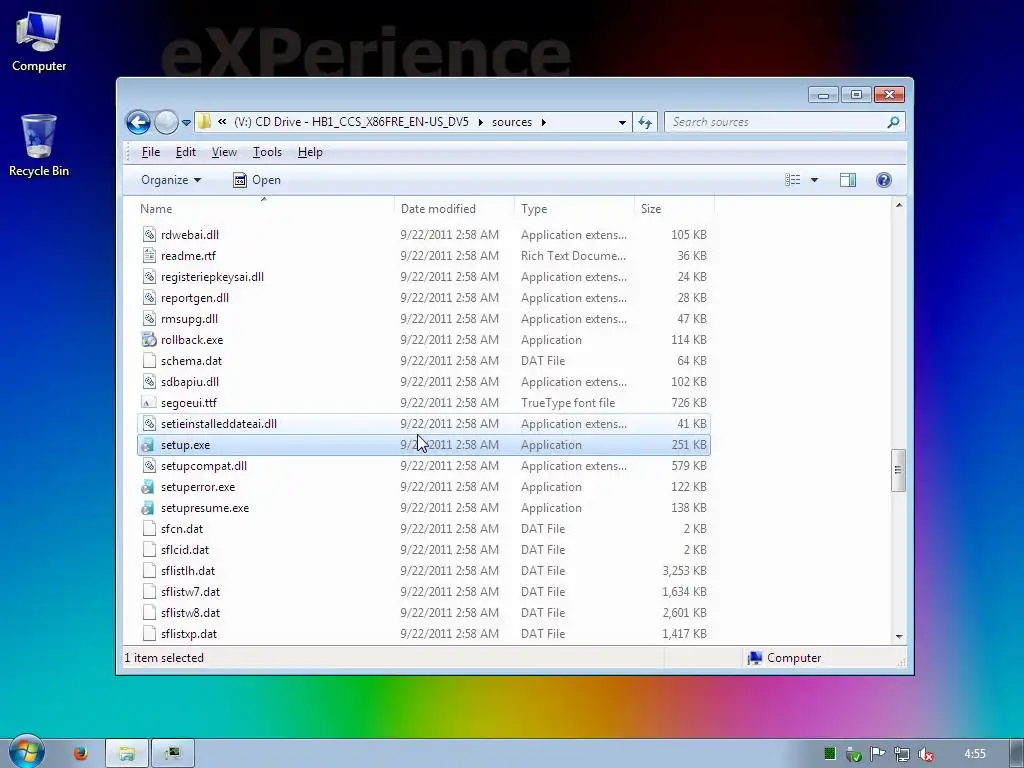Refresh the sources folder view
1024x768 pixels.
point(645,122)
